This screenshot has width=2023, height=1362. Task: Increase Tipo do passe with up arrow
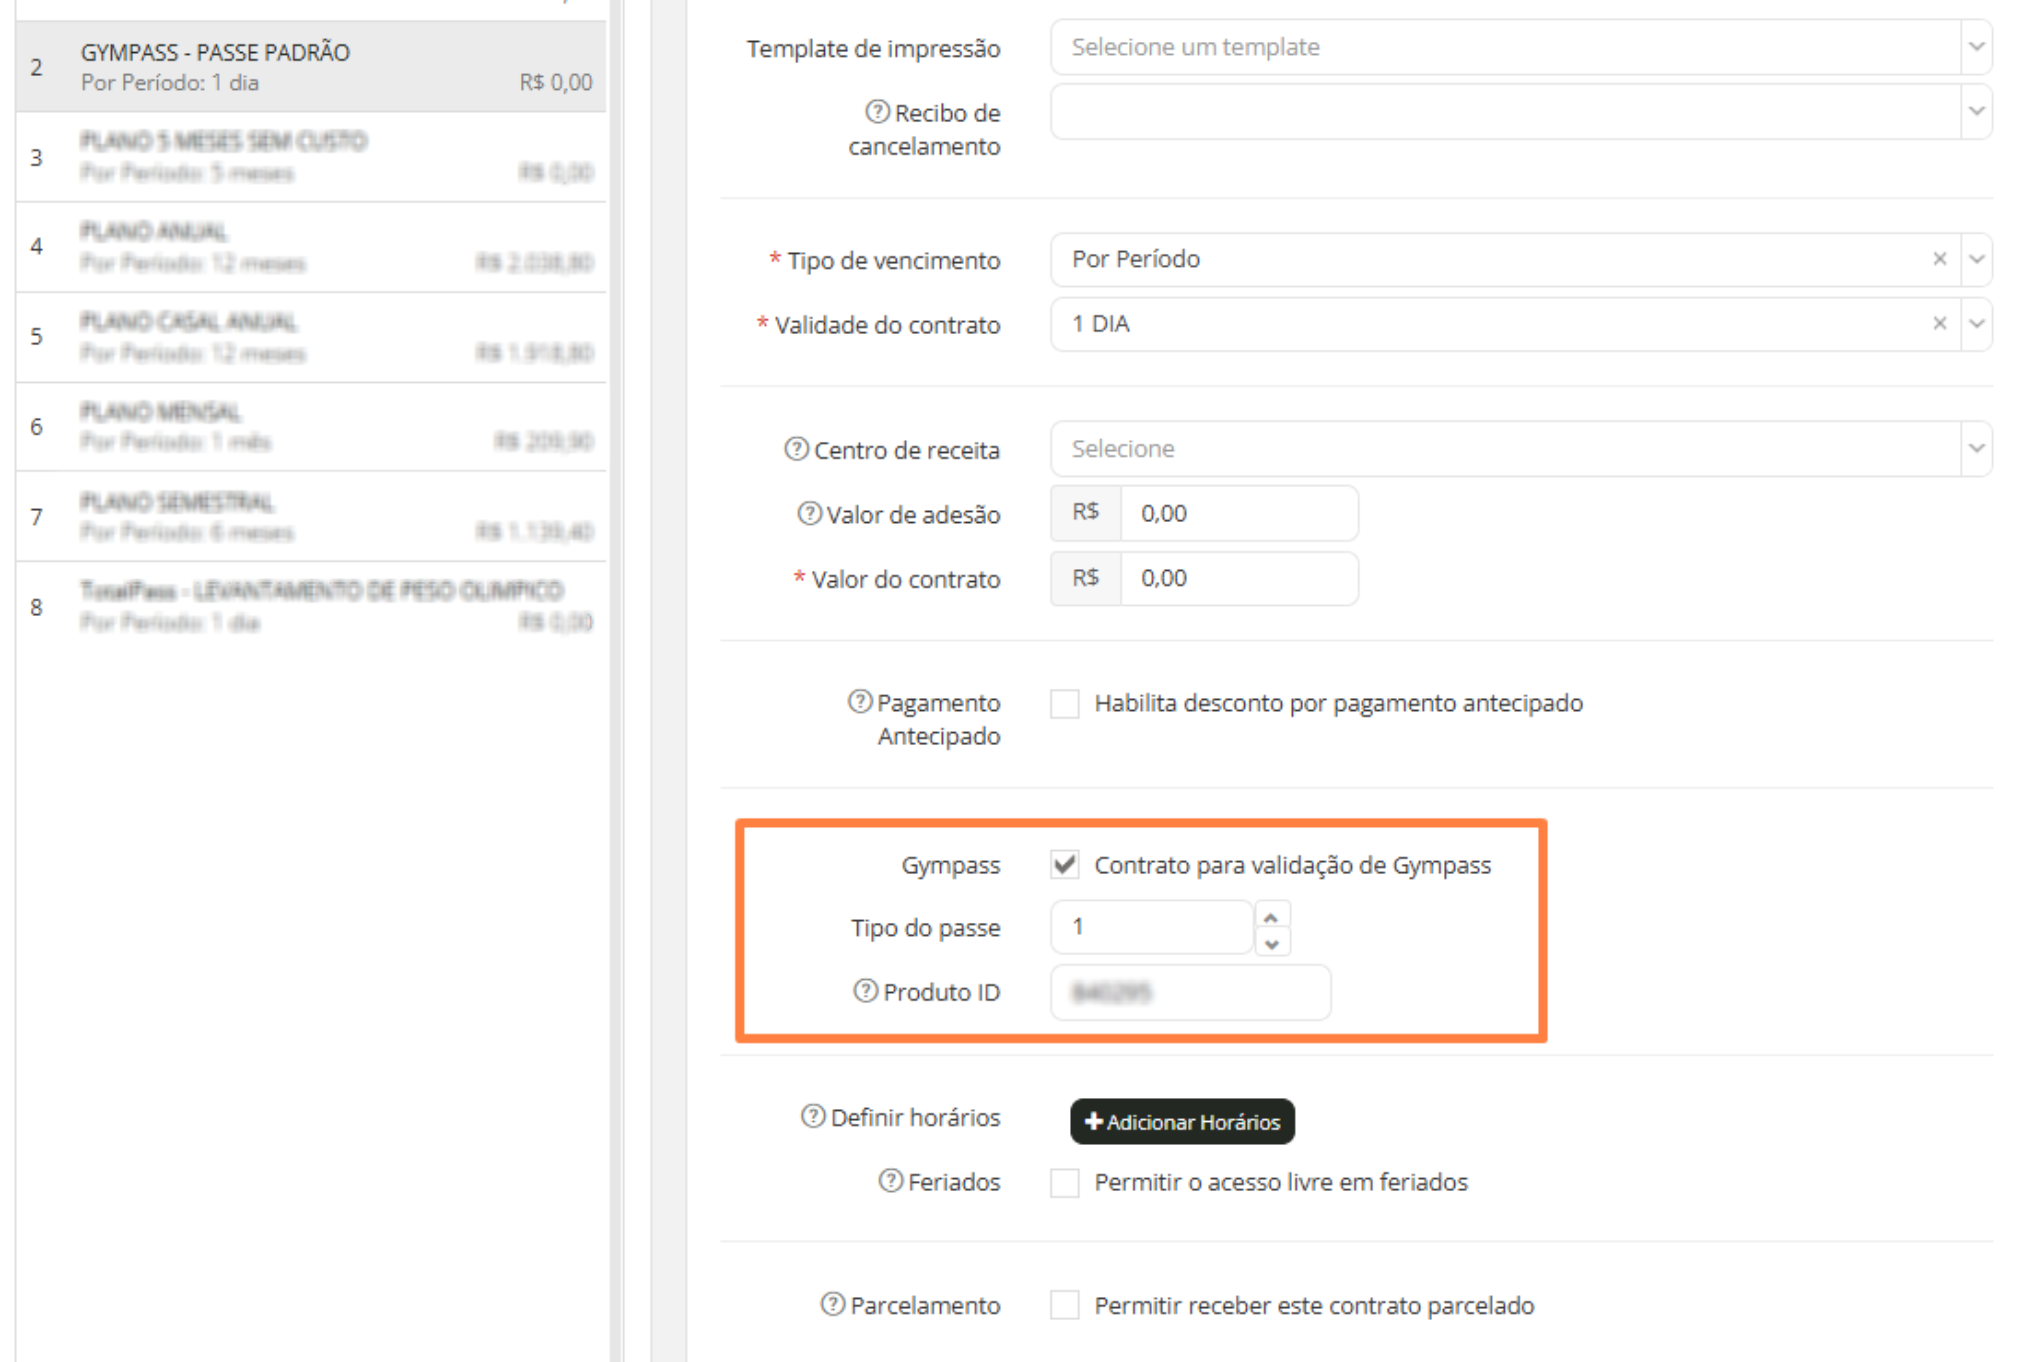tap(1271, 916)
